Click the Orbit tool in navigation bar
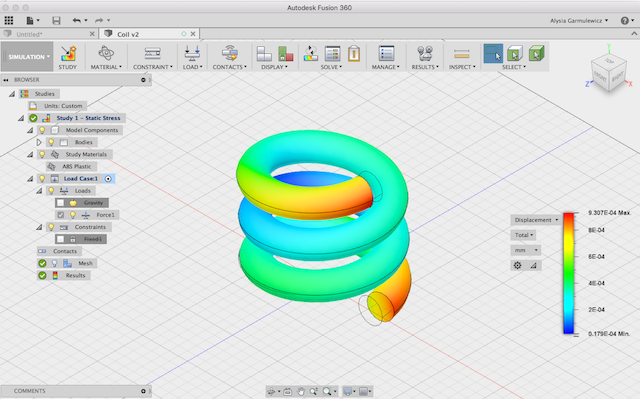The height and width of the screenshot is (399, 640). pyautogui.click(x=271, y=391)
